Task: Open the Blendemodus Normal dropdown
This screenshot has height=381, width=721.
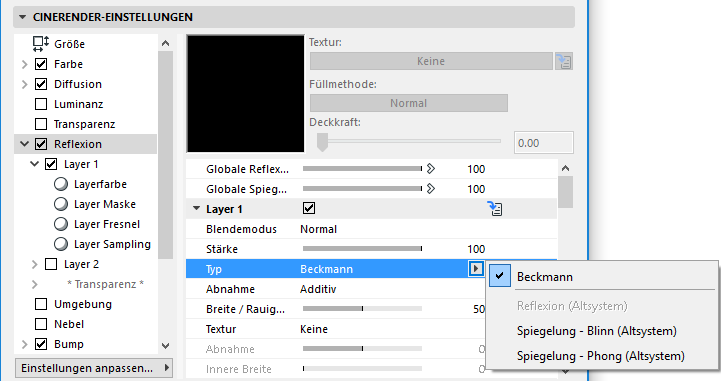Action: point(318,229)
